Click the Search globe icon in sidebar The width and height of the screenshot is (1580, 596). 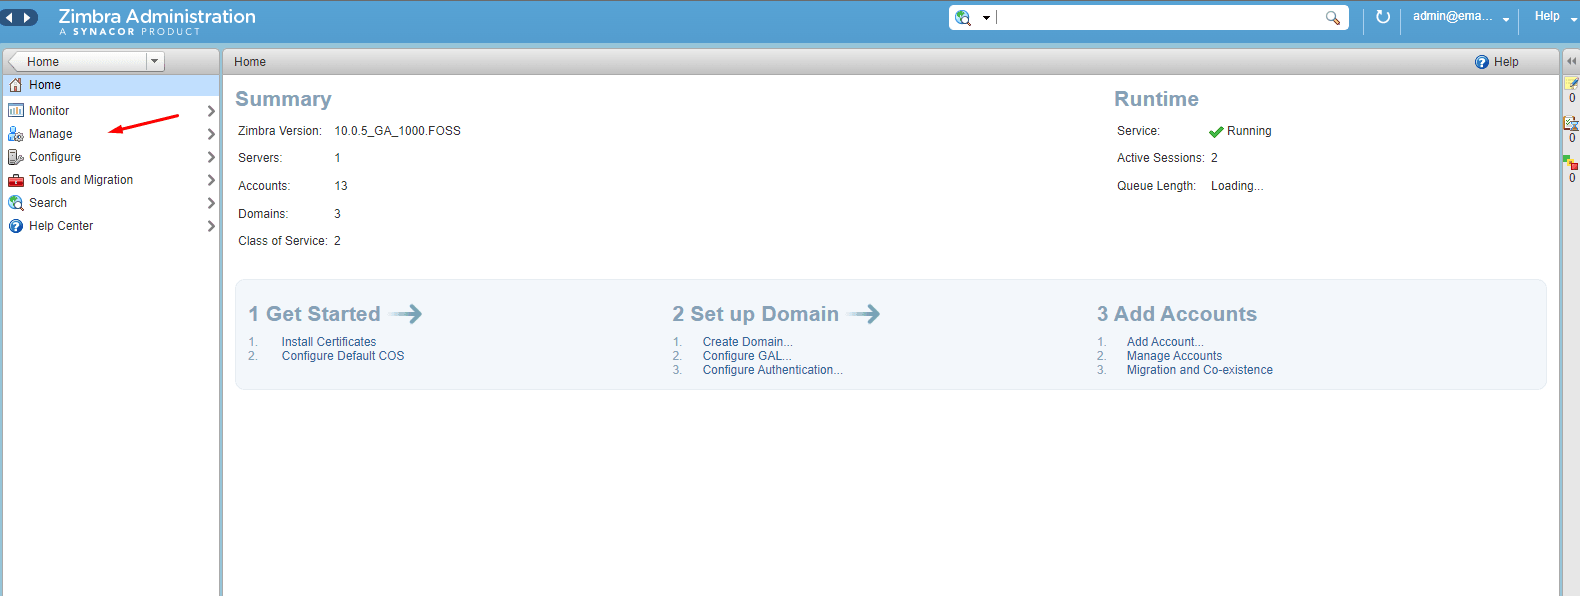(x=16, y=203)
